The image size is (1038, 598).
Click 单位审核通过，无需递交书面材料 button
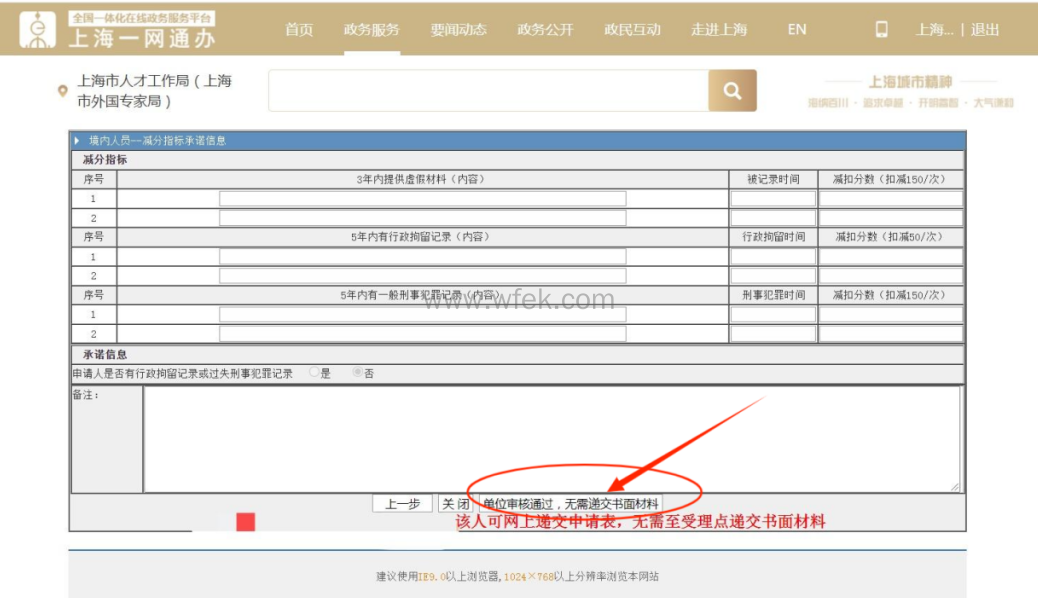pos(570,504)
